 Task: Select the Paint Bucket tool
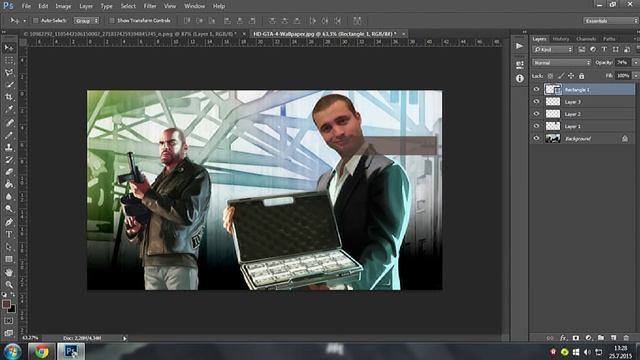pyautogui.click(x=9, y=184)
